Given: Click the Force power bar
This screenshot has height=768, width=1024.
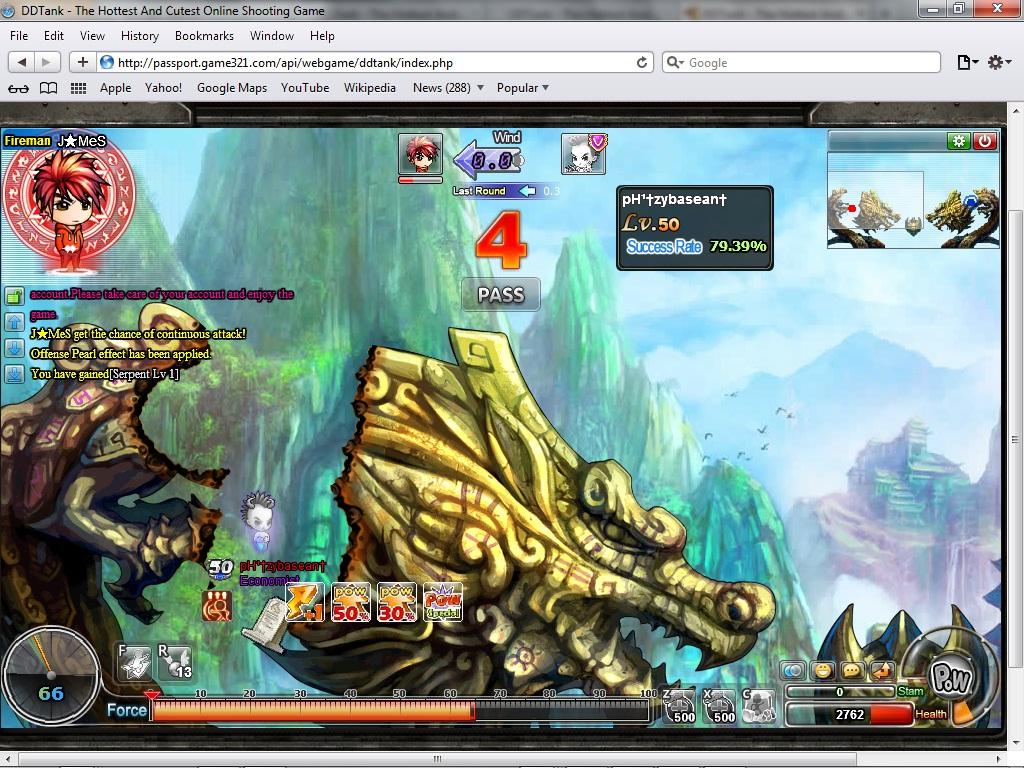Looking at the screenshot, I should click(x=400, y=711).
